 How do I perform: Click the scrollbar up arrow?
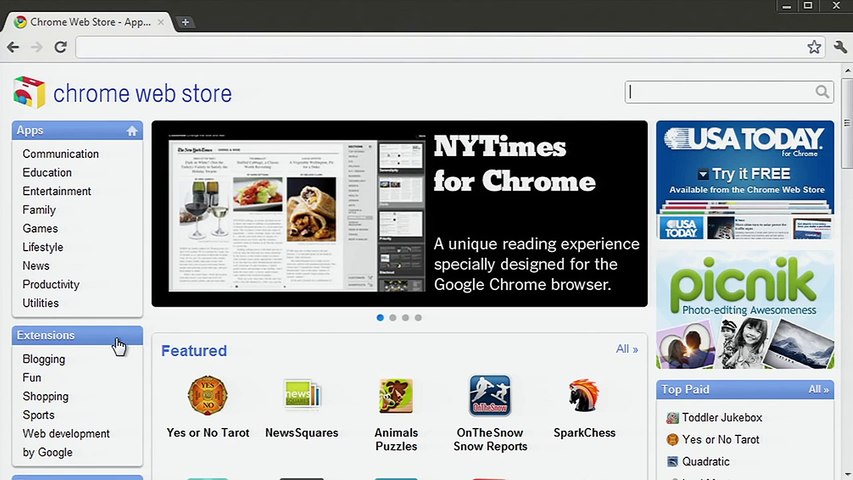[x=847, y=71]
